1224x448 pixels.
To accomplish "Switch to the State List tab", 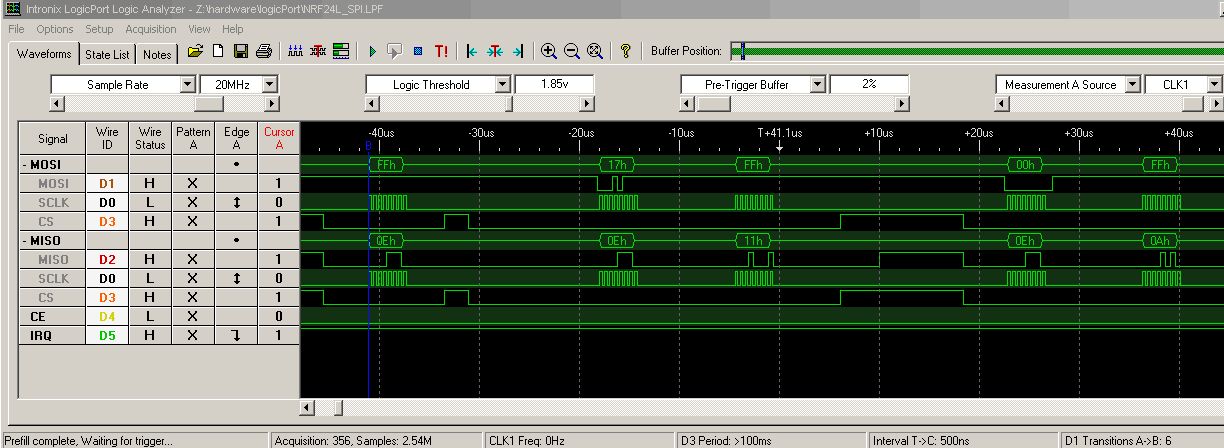I will (107, 54).
